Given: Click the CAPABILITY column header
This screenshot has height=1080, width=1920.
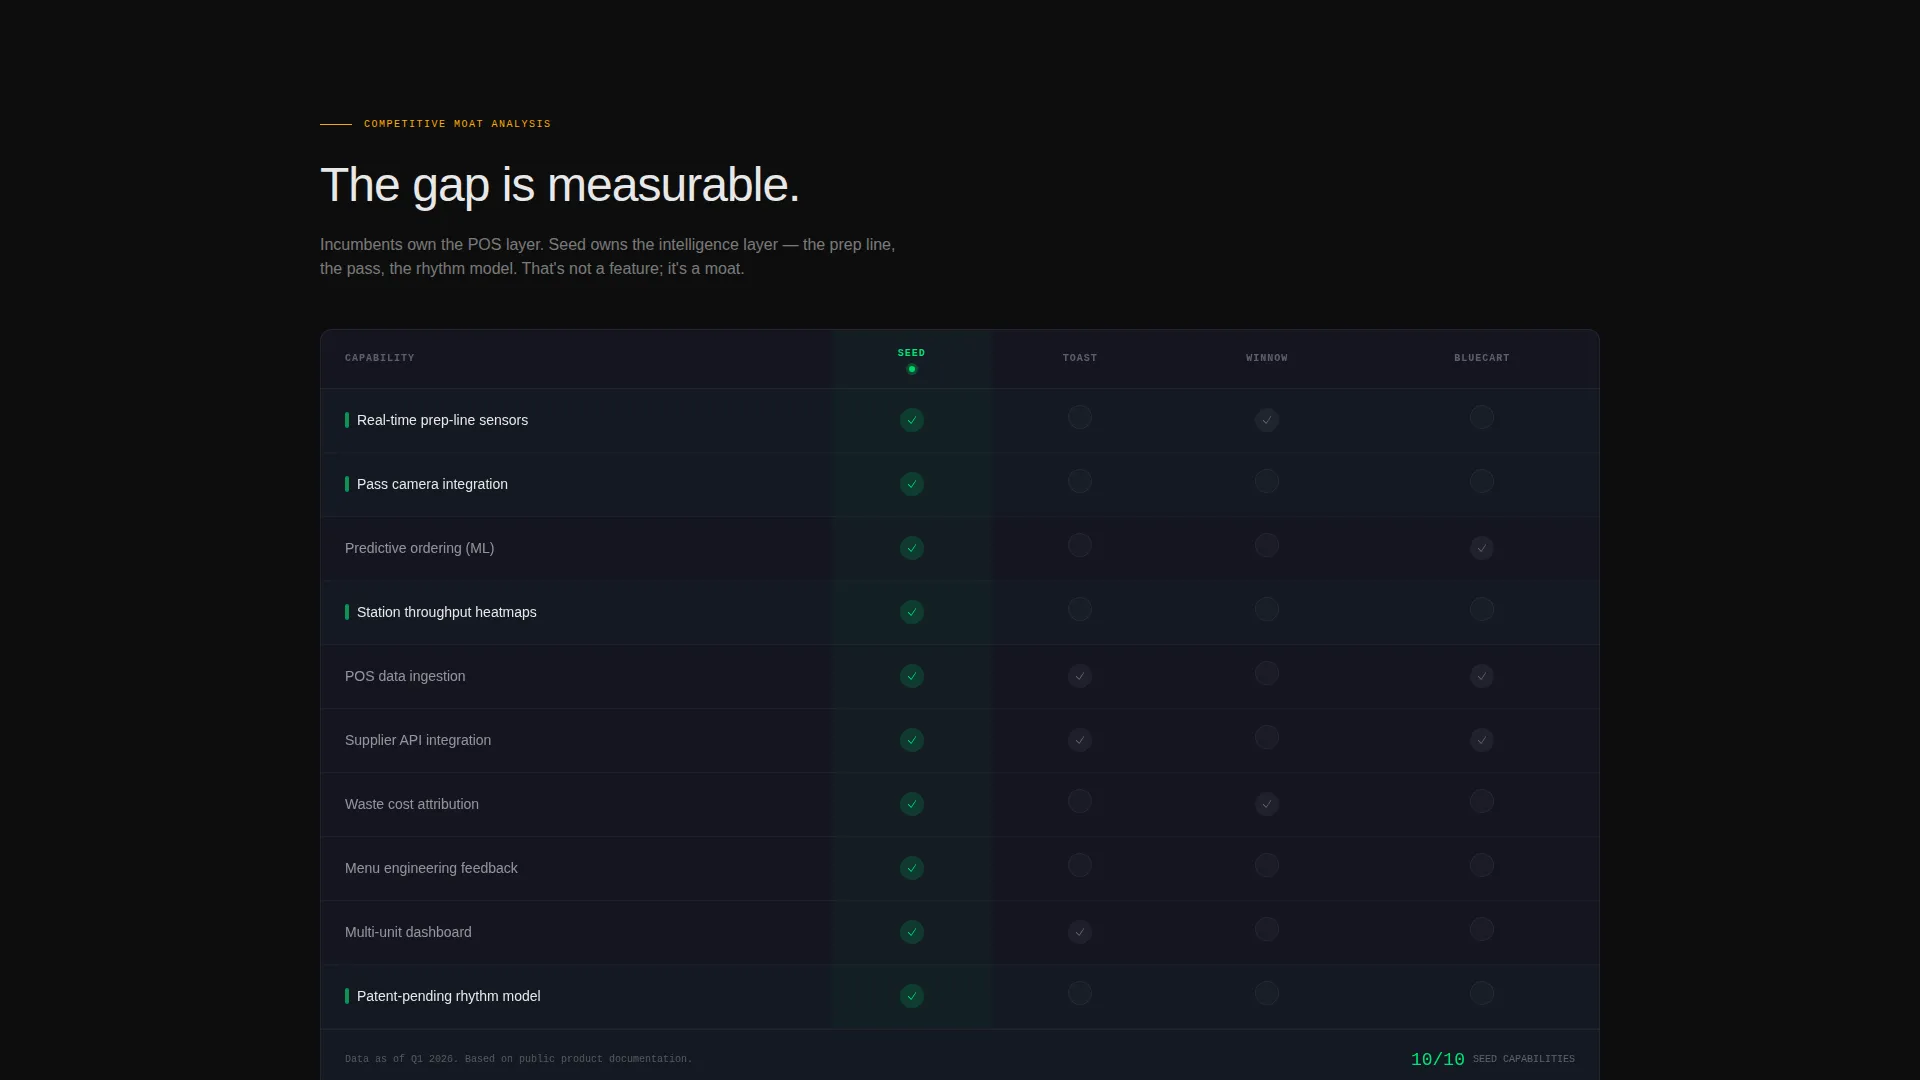Looking at the screenshot, I should pos(379,358).
